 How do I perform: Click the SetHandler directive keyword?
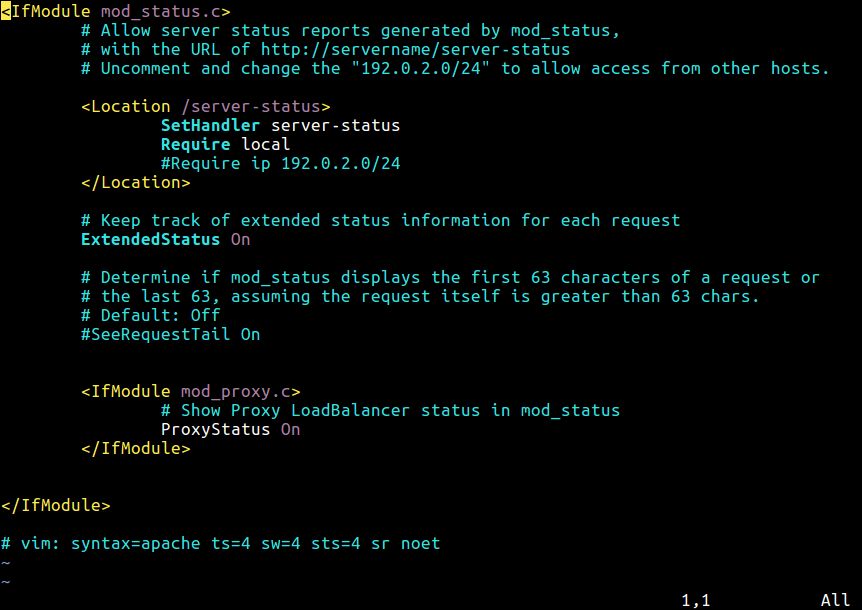pos(210,125)
